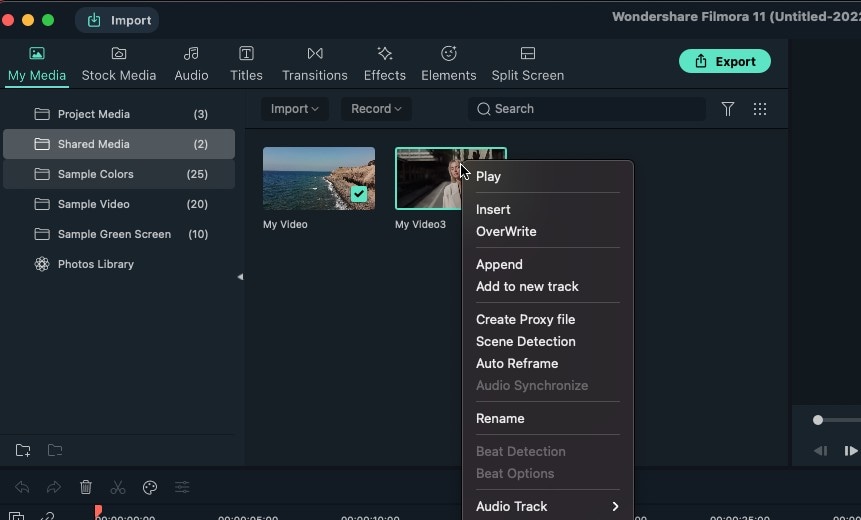Open the adjustment sliders icon
861x520 pixels.
tap(182, 487)
